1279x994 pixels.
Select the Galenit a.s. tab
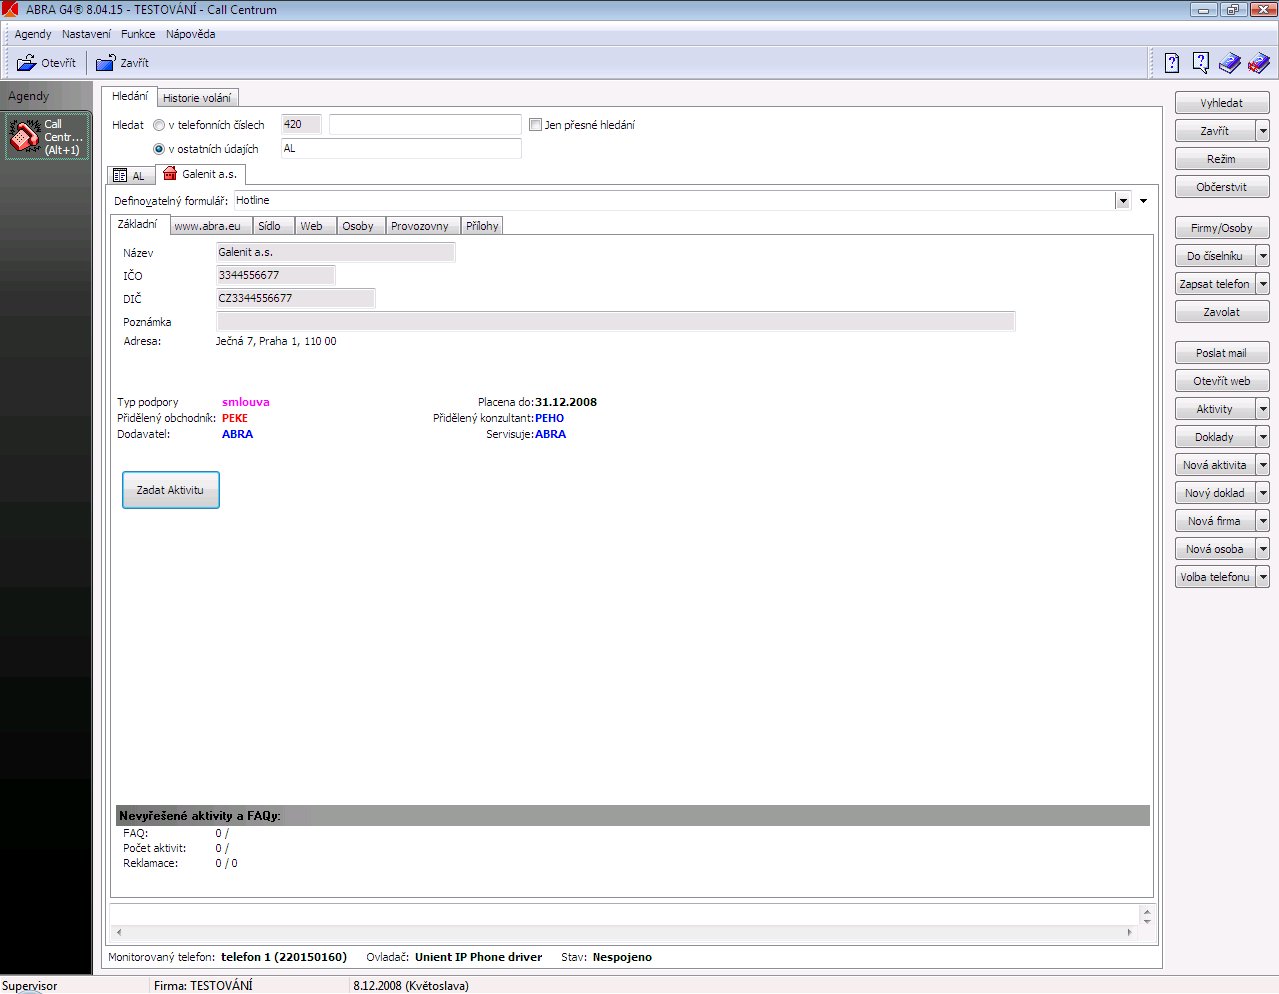(200, 174)
